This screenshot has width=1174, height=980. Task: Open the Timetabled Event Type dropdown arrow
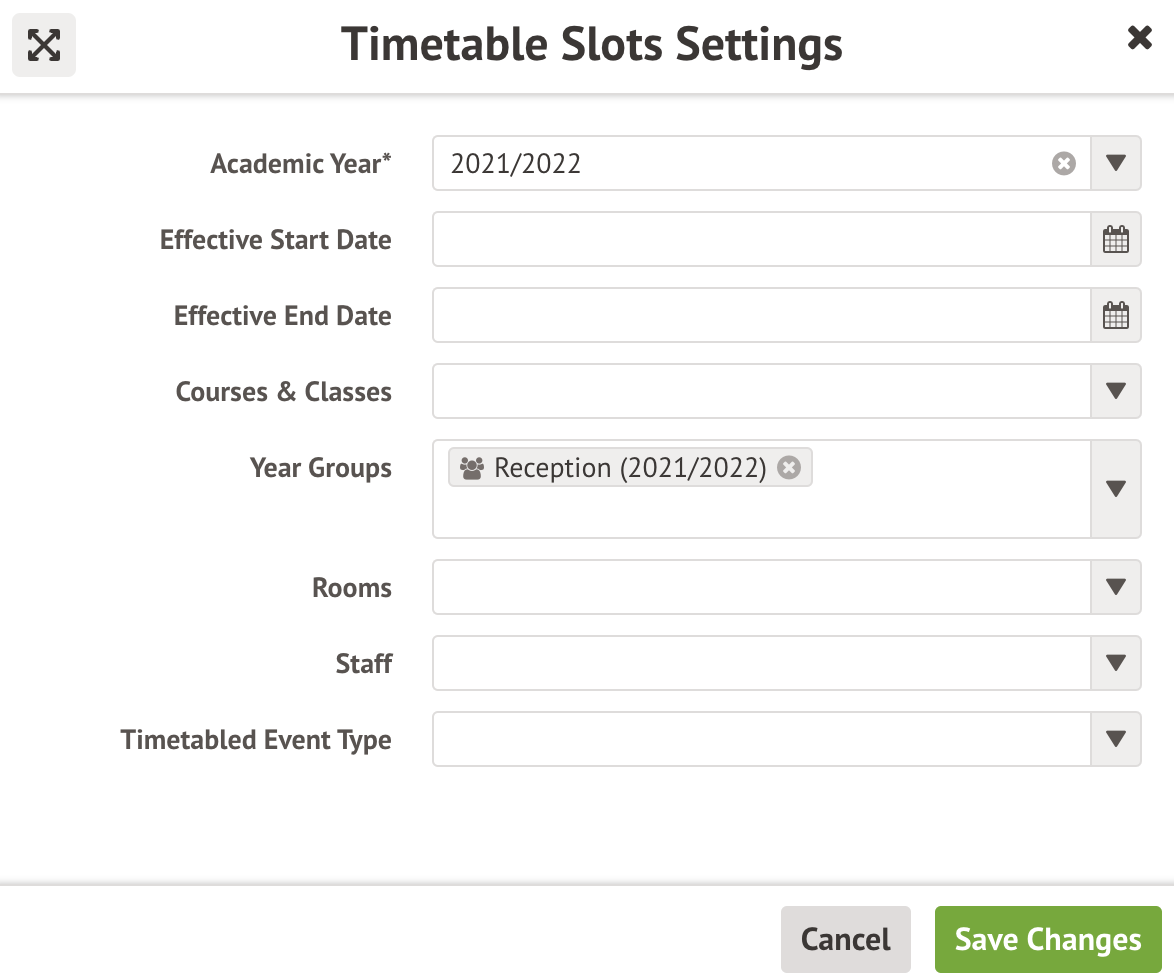coord(1116,740)
